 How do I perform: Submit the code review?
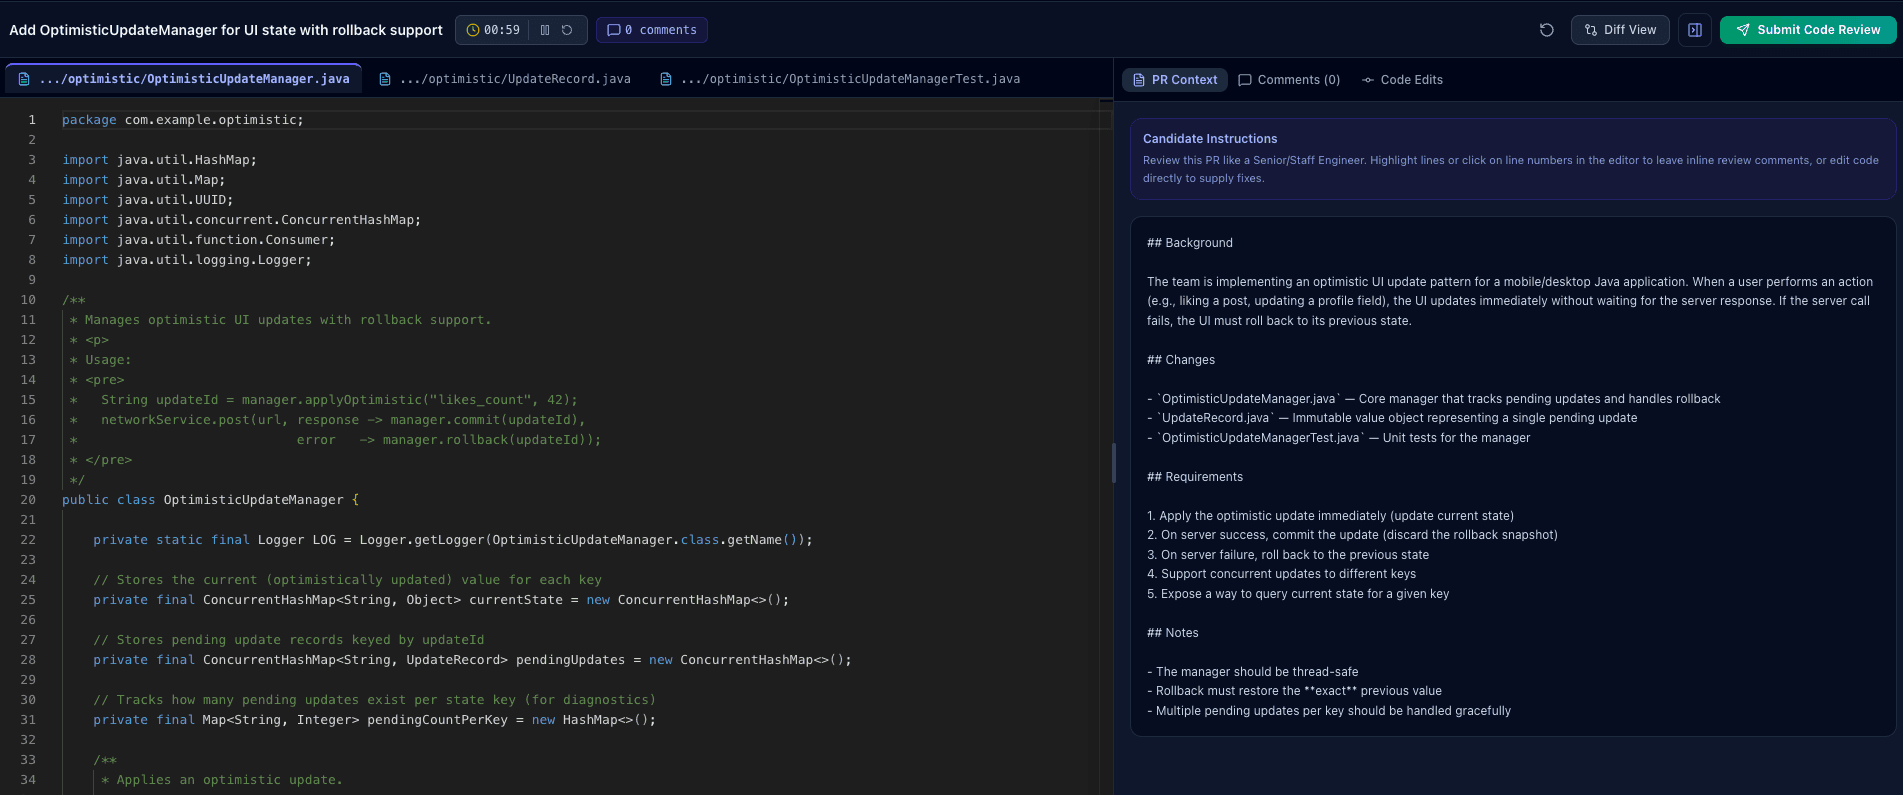1808,30
